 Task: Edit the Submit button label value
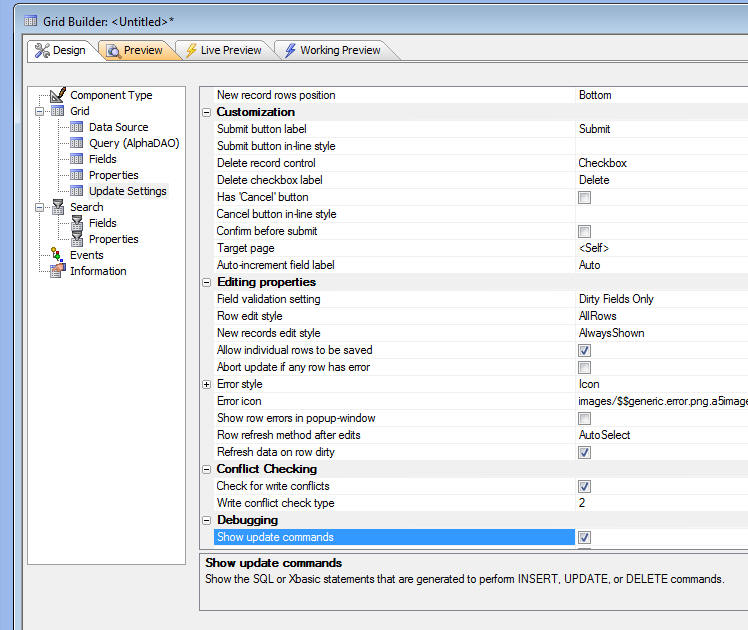point(662,129)
